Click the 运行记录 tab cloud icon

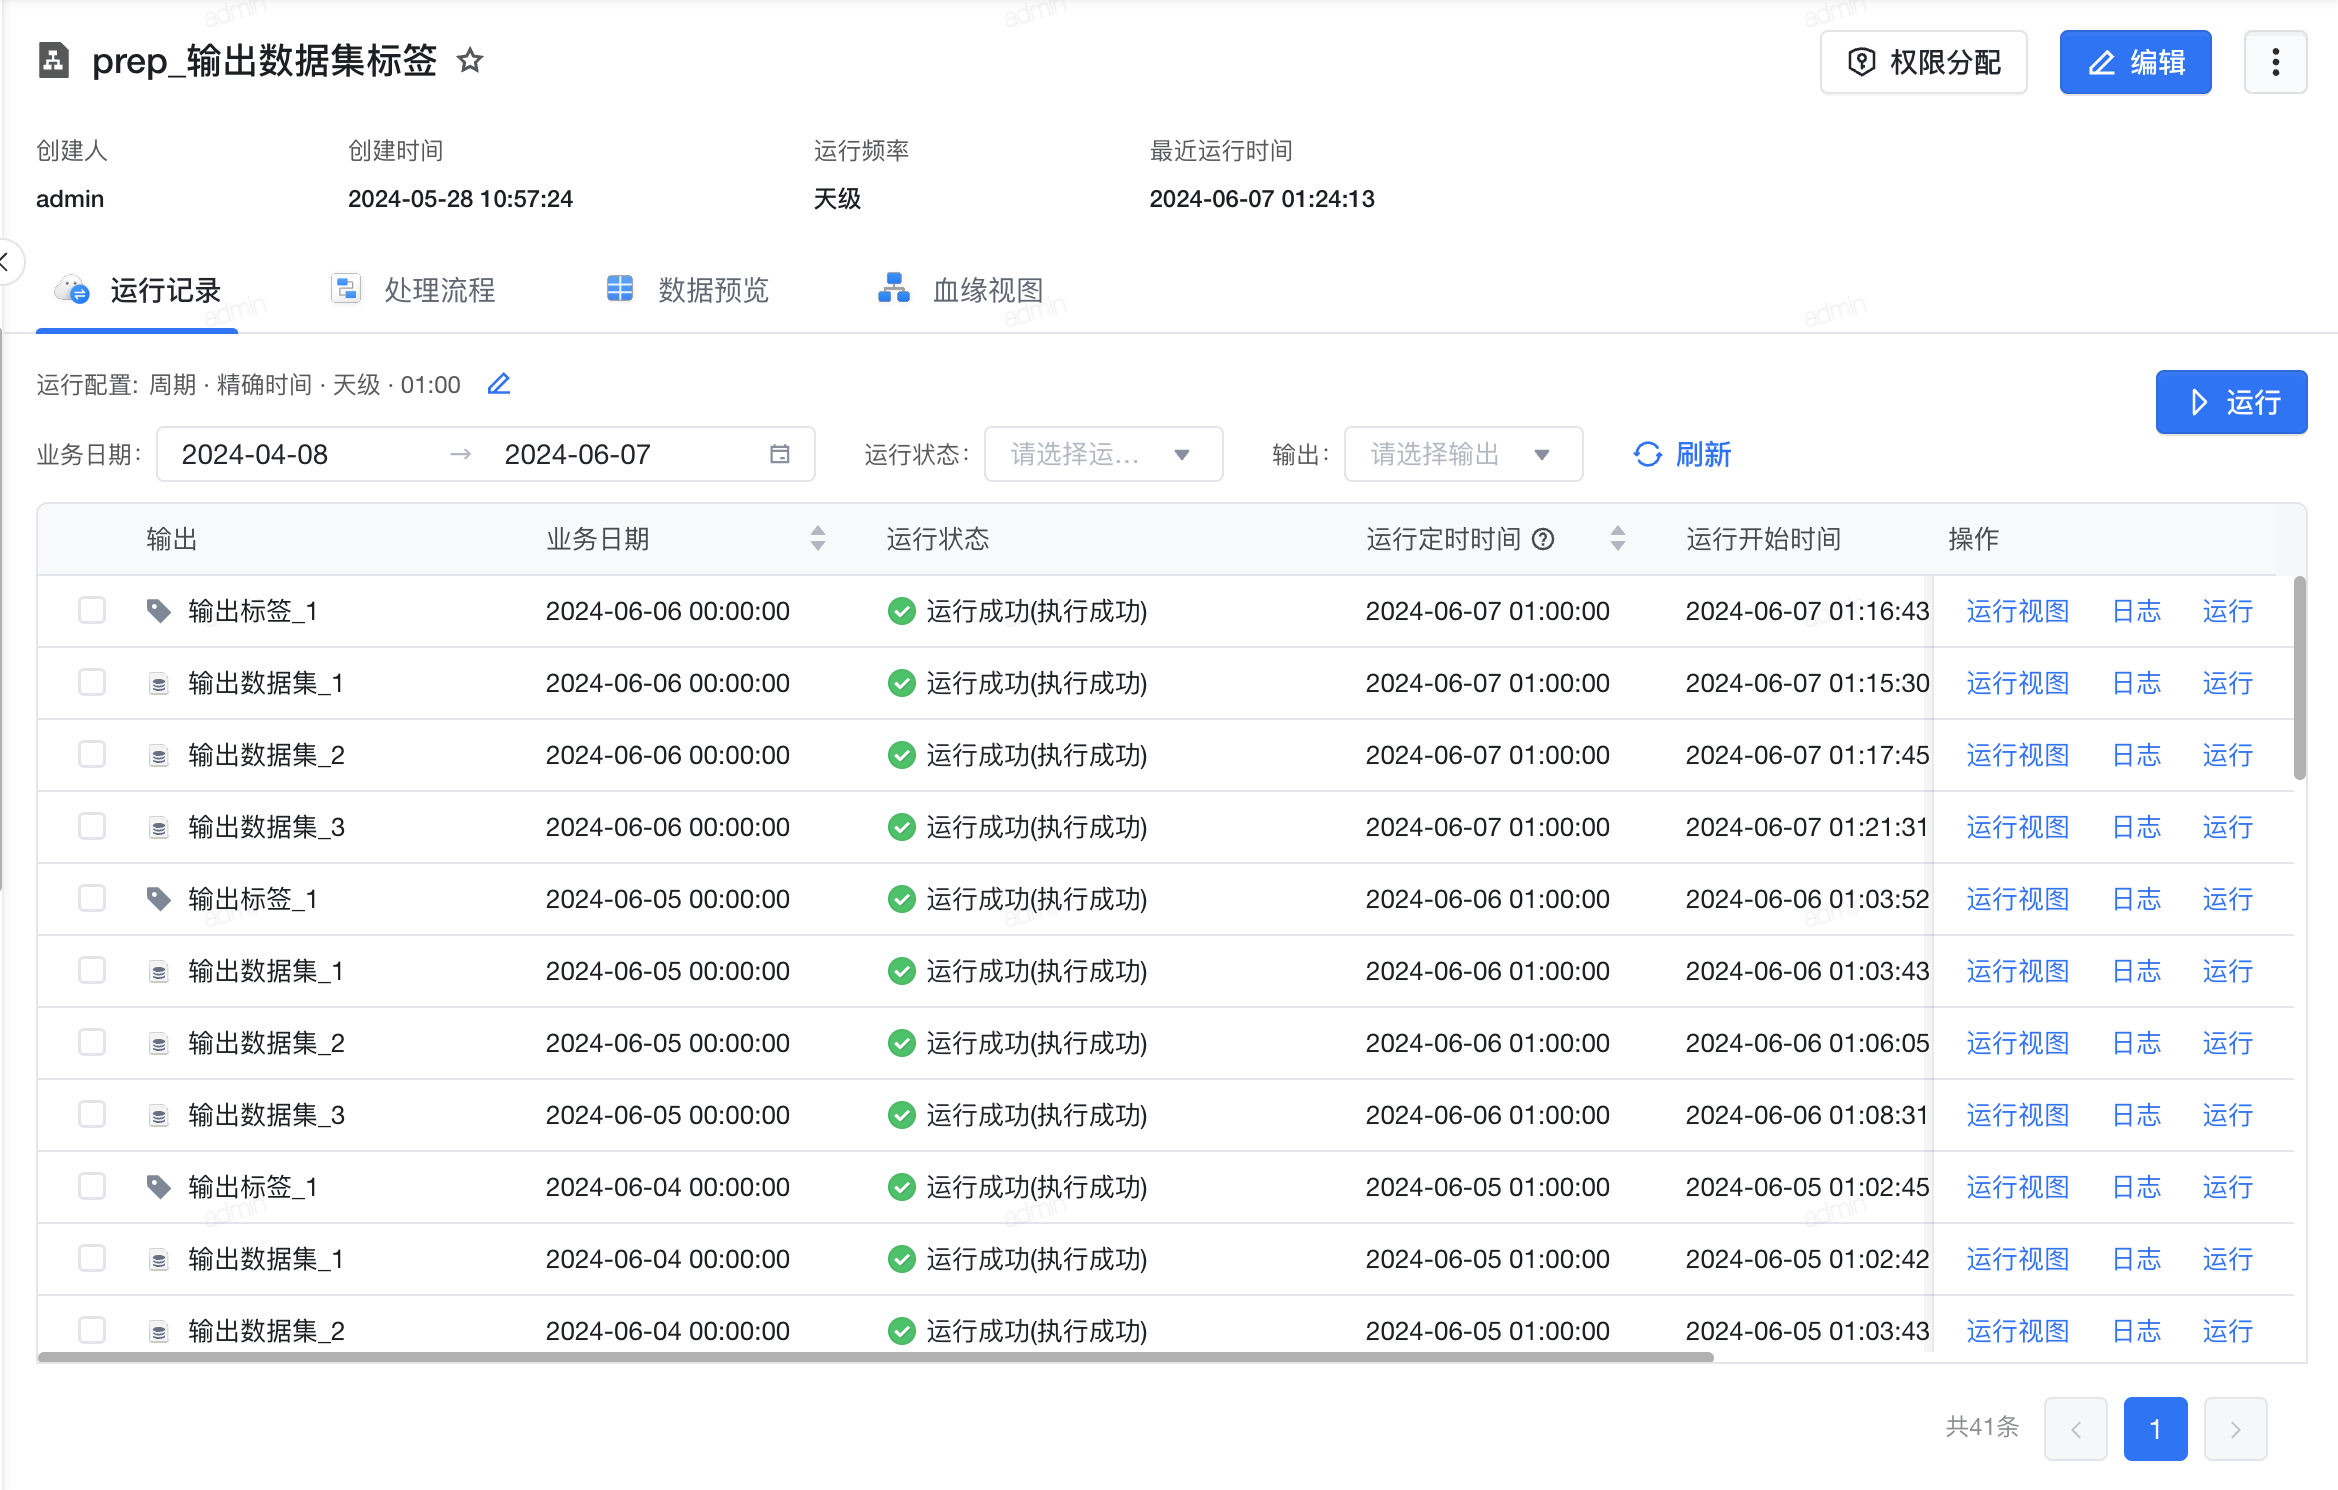click(72, 290)
